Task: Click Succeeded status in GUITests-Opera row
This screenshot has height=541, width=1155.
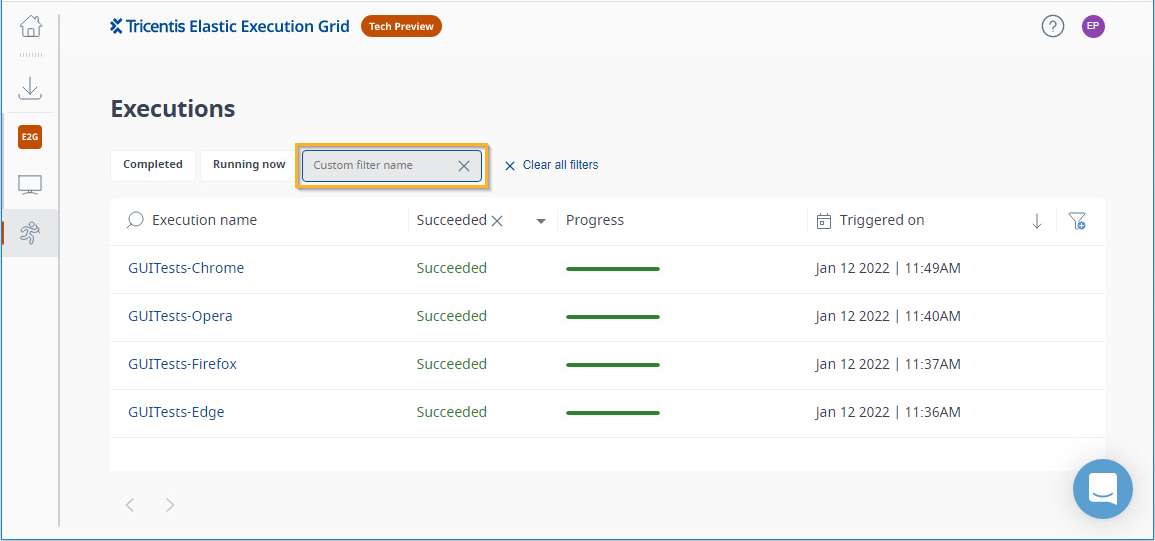Action: click(452, 316)
